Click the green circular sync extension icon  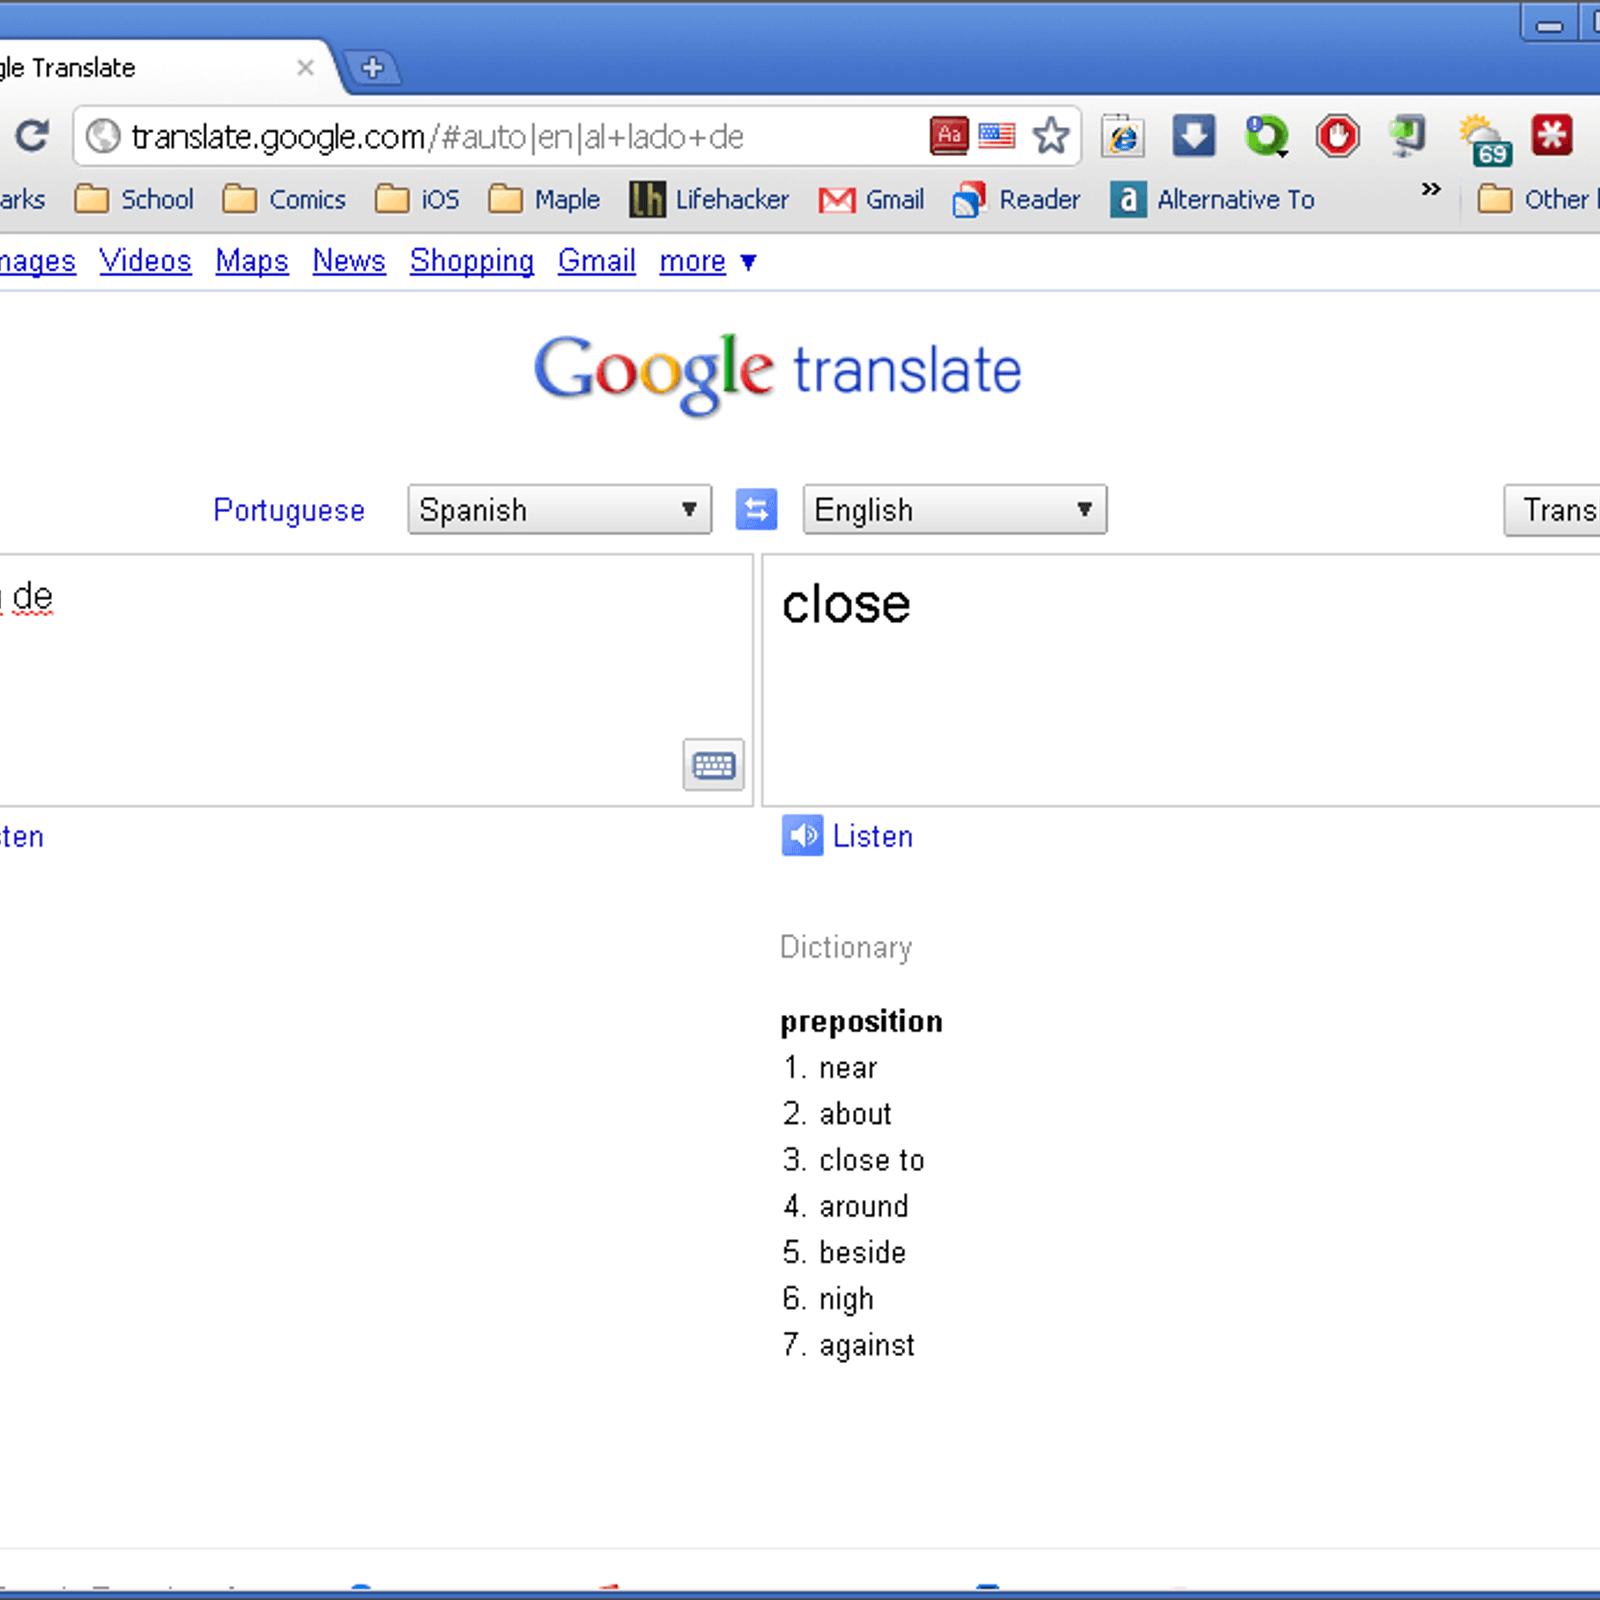(1266, 135)
